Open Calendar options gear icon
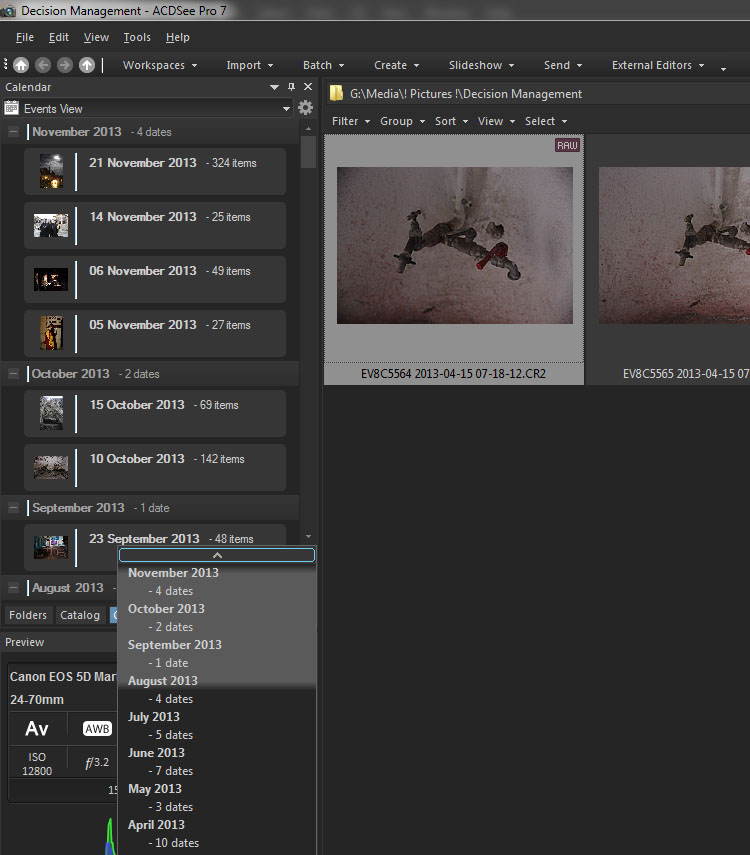Viewport: 750px width, 855px height. [x=306, y=108]
